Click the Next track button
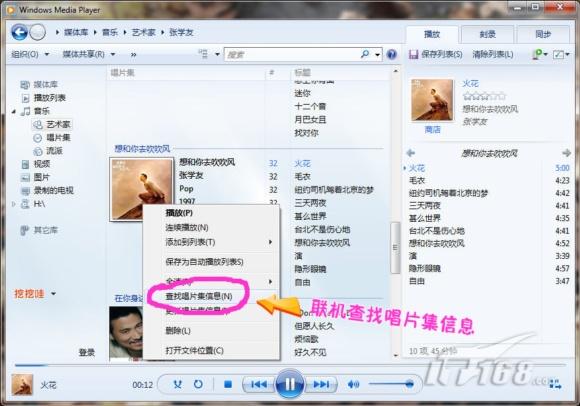The width and height of the screenshot is (580, 406). click(321, 385)
